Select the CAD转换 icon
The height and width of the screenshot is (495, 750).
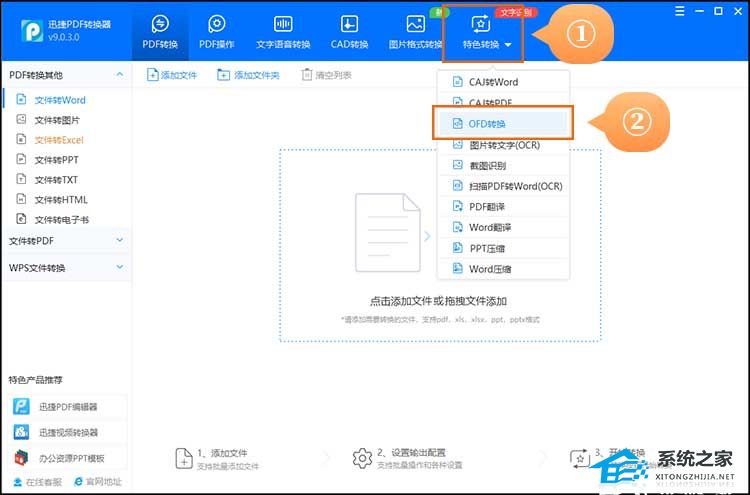pos(349,24)
